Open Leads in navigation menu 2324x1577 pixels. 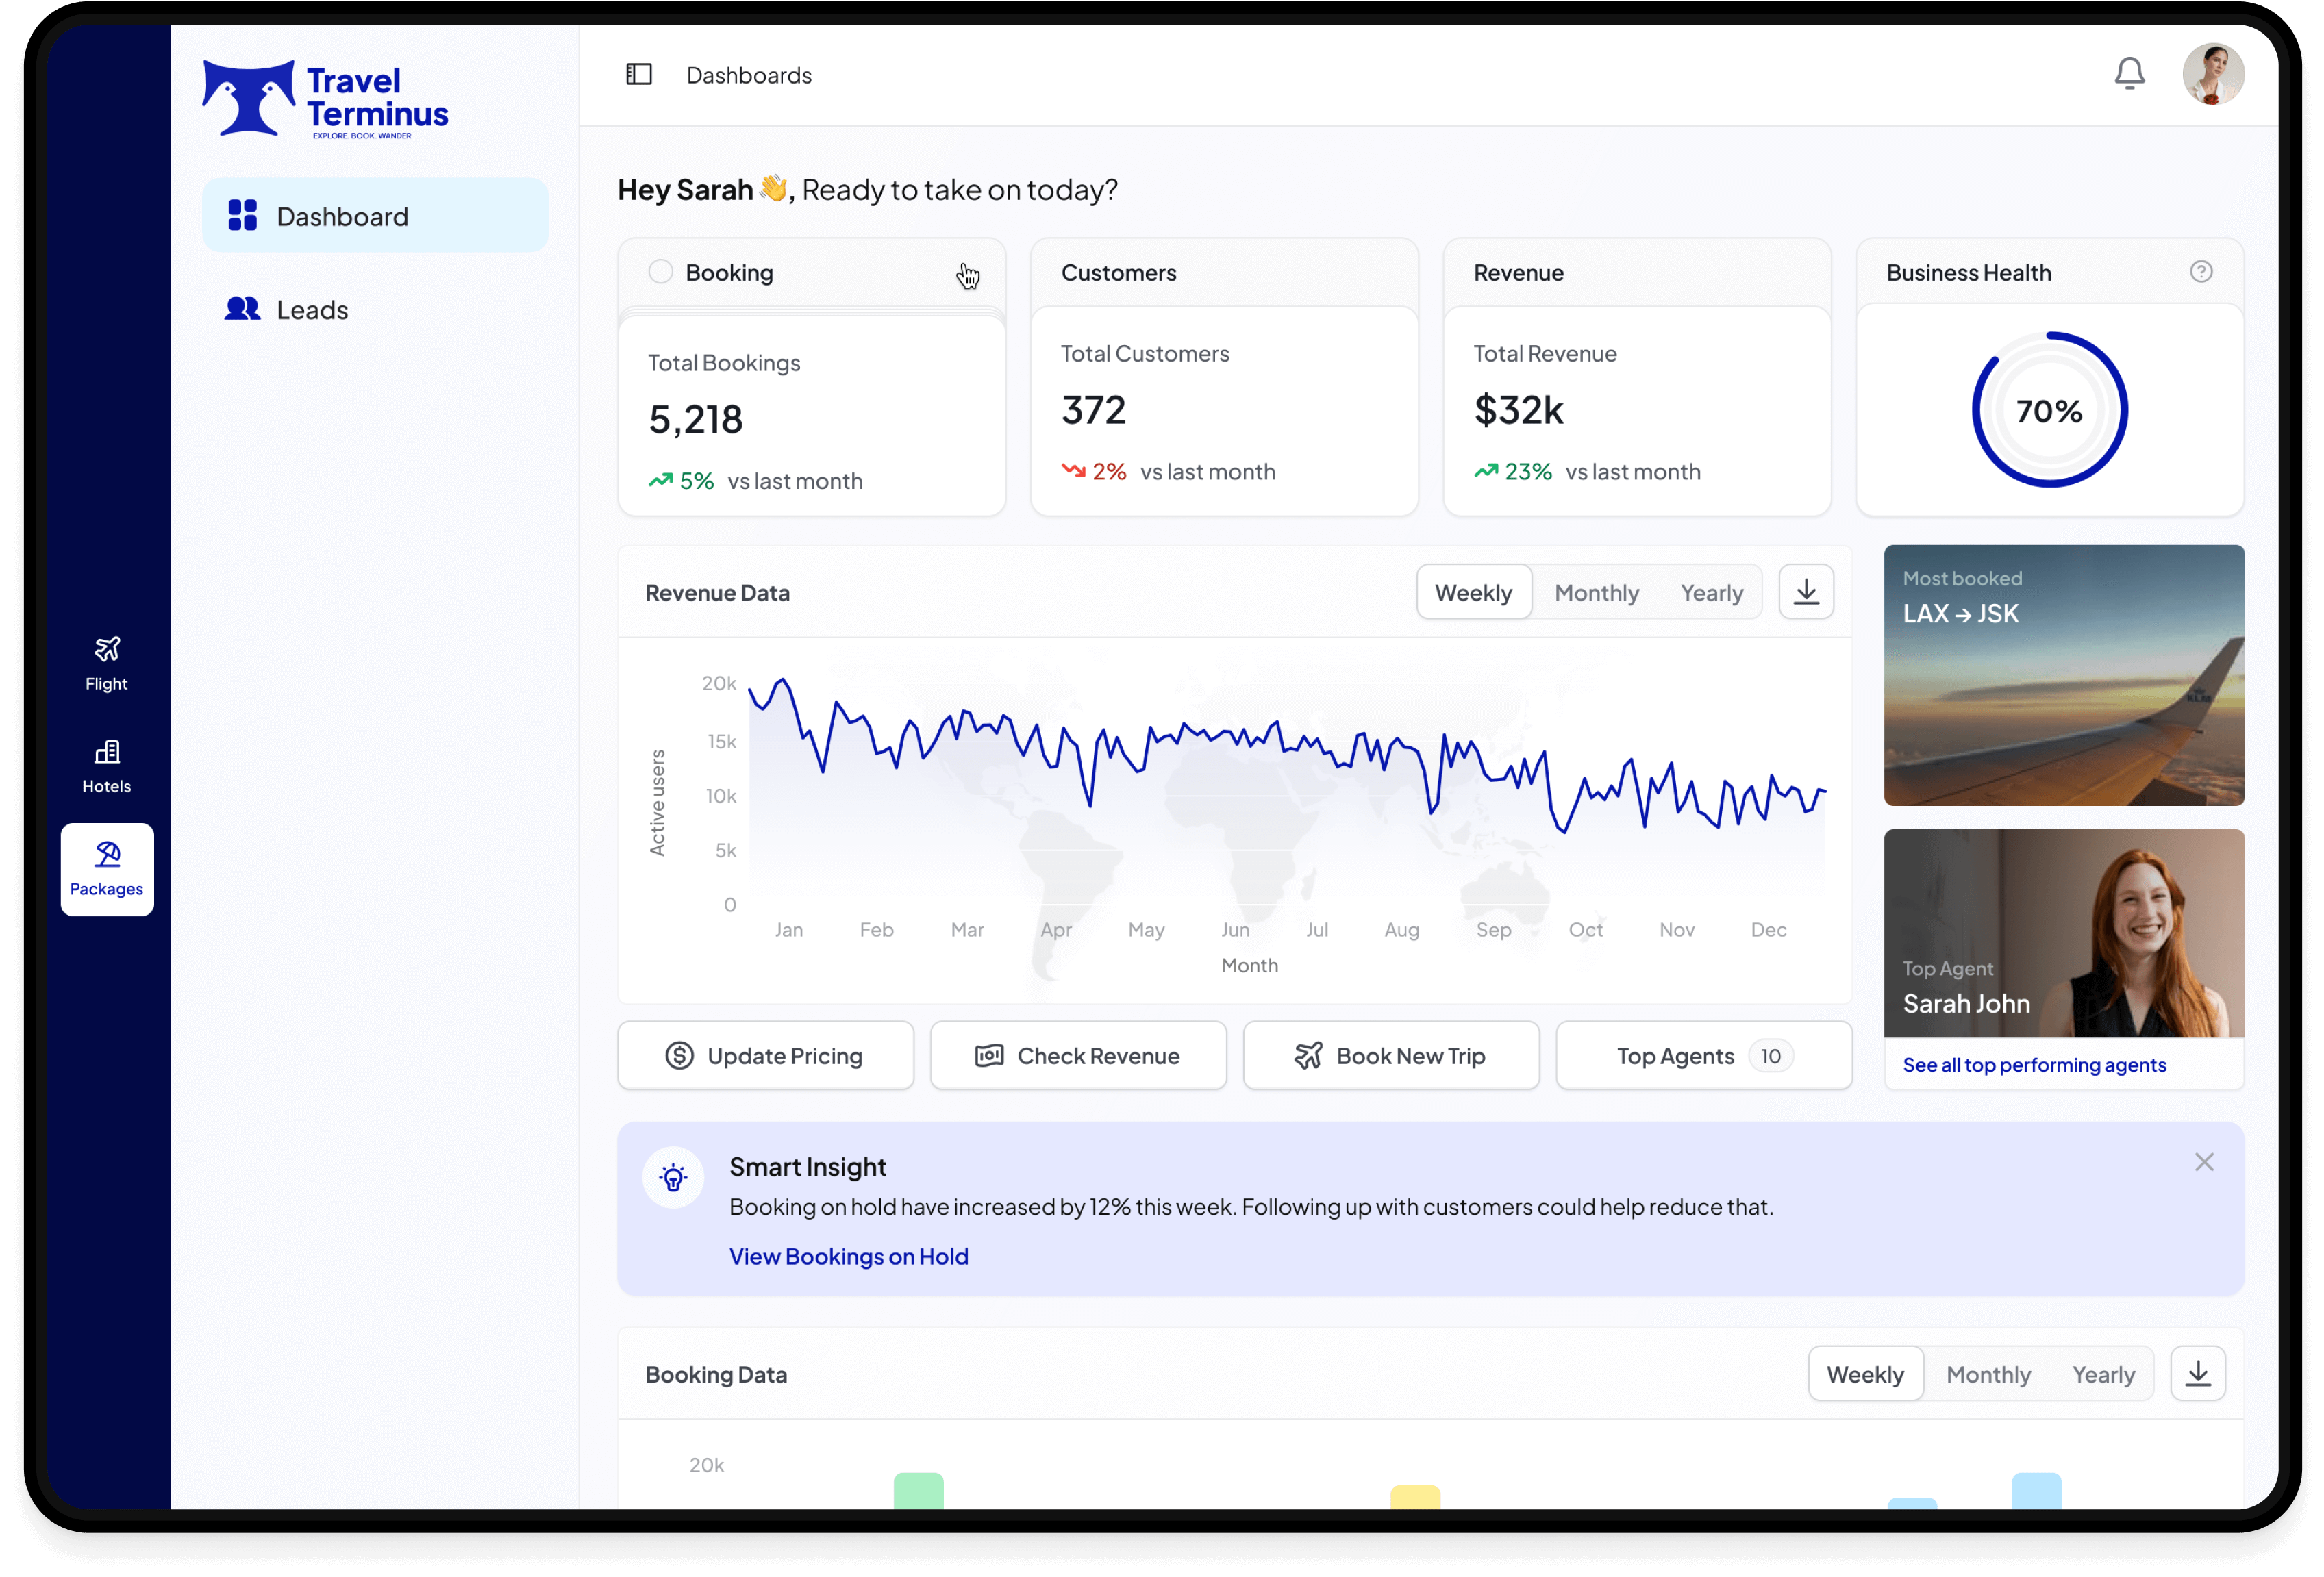tap(312, 310)
